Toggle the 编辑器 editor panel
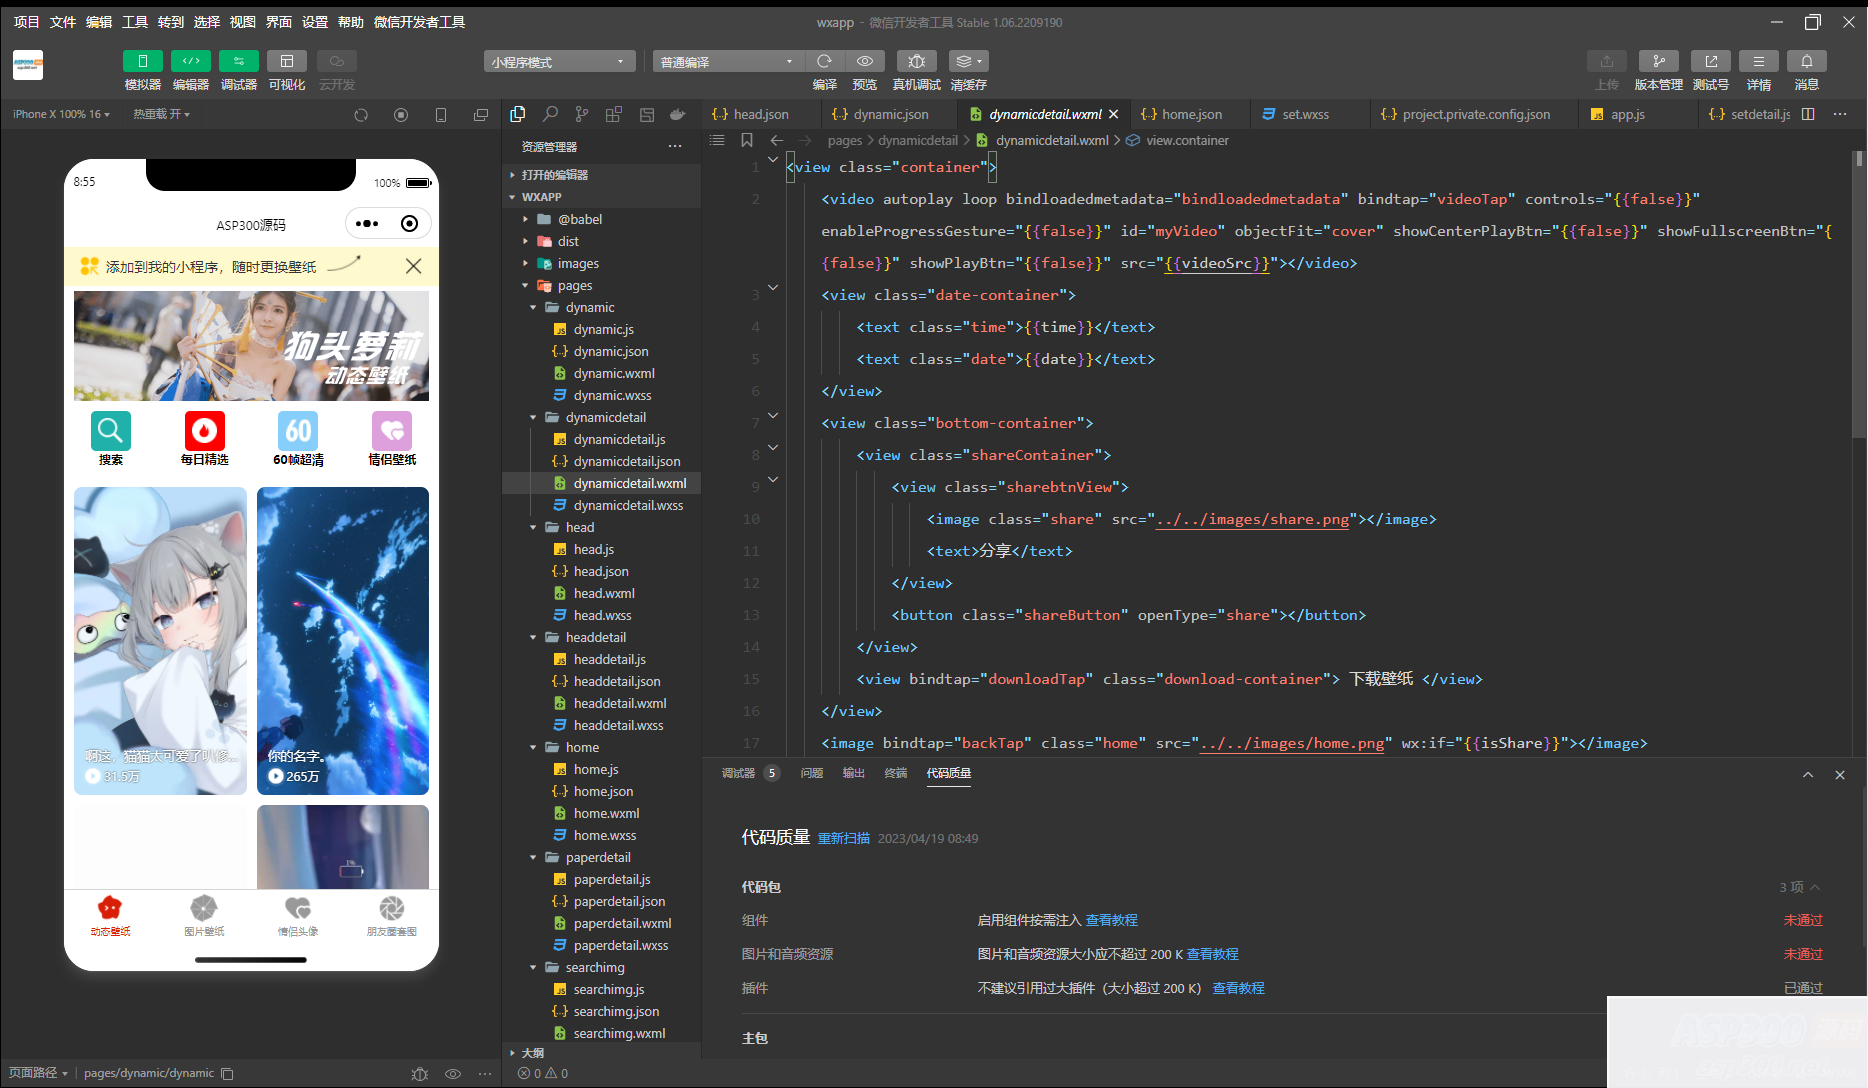 click(190, 62)
